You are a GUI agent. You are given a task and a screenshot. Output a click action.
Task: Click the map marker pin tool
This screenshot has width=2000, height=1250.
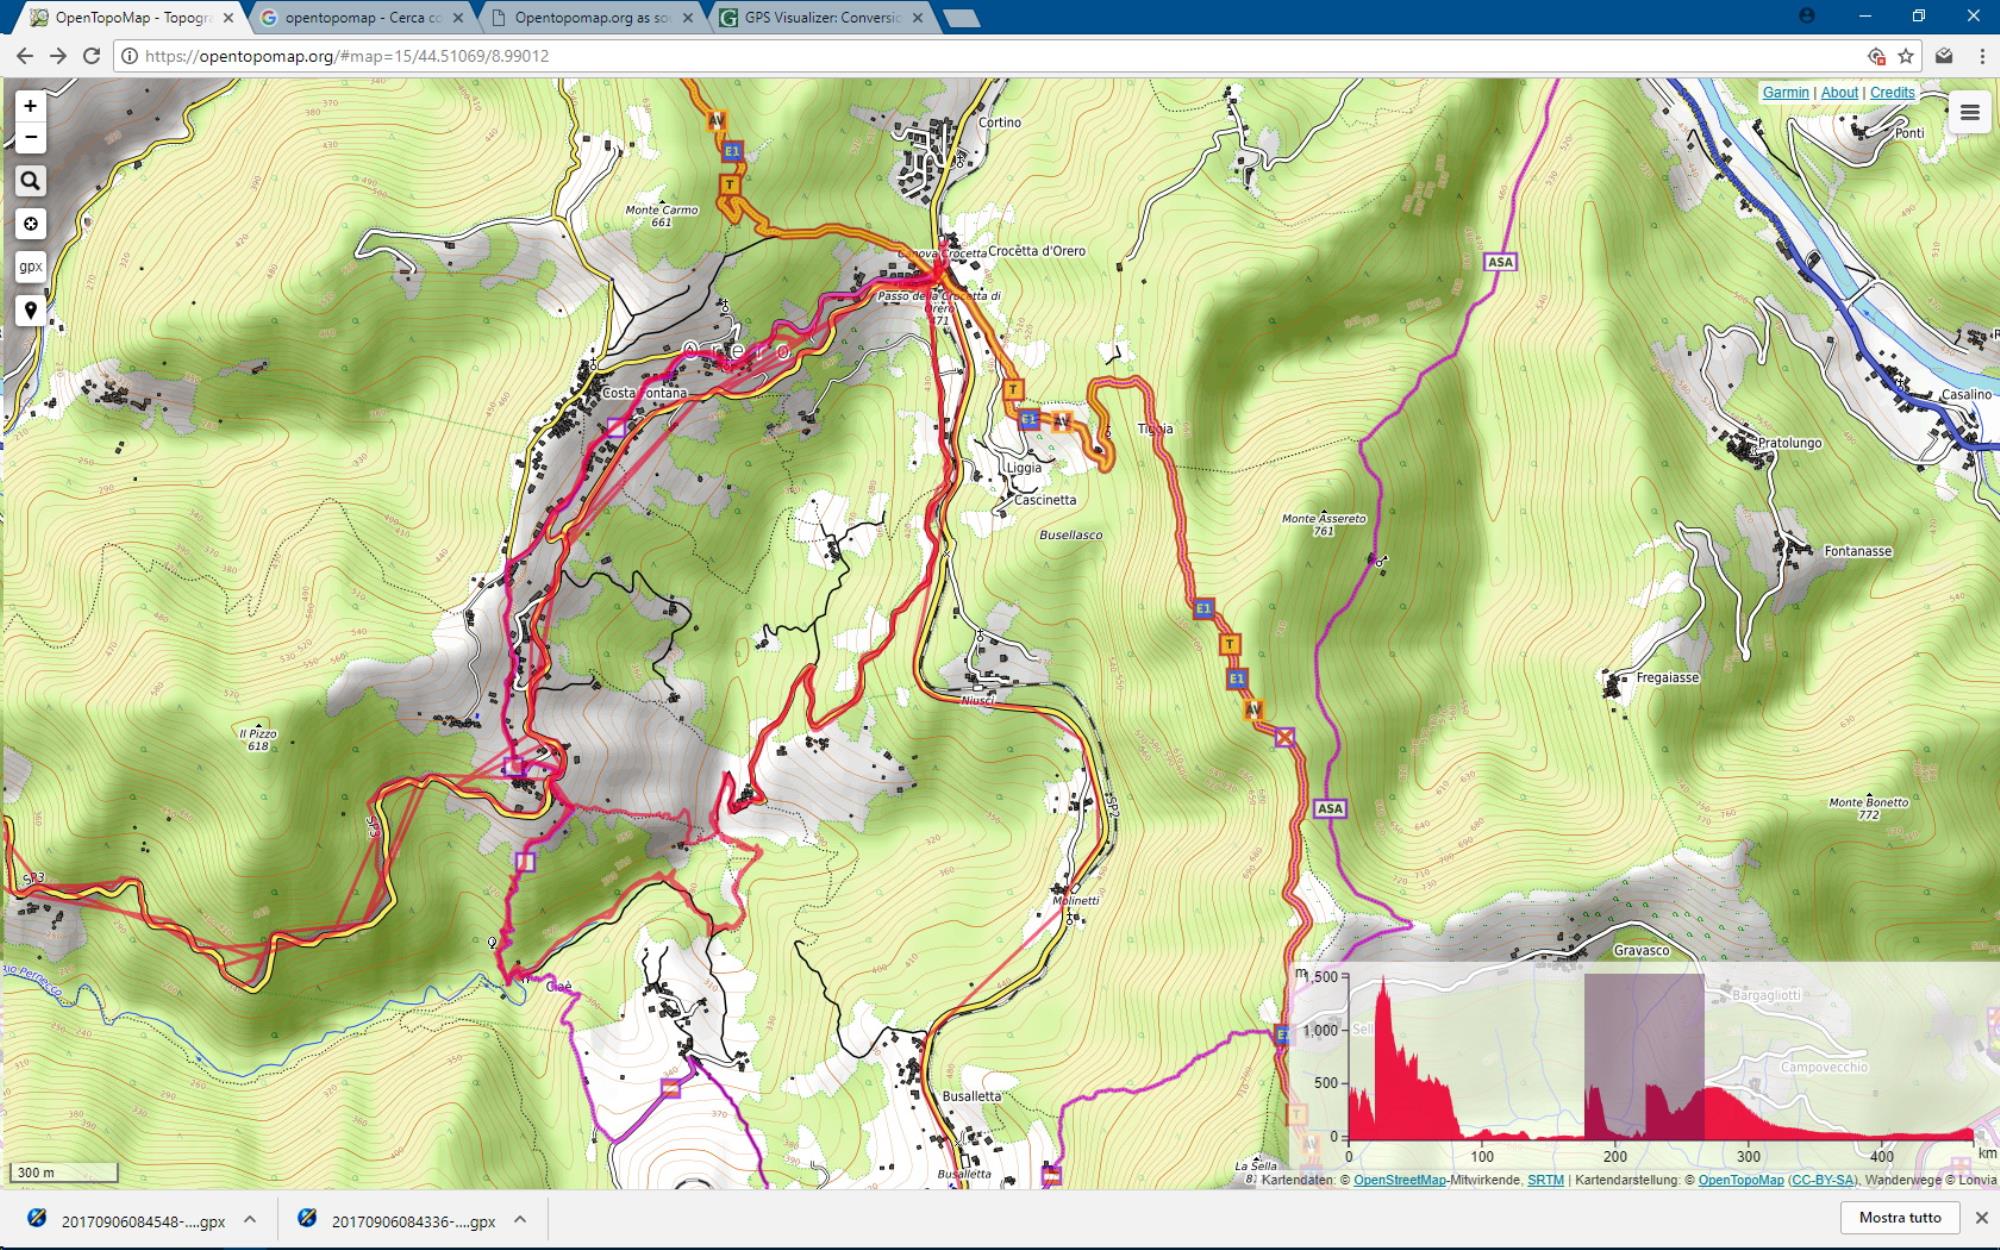[x=30, y=310]
